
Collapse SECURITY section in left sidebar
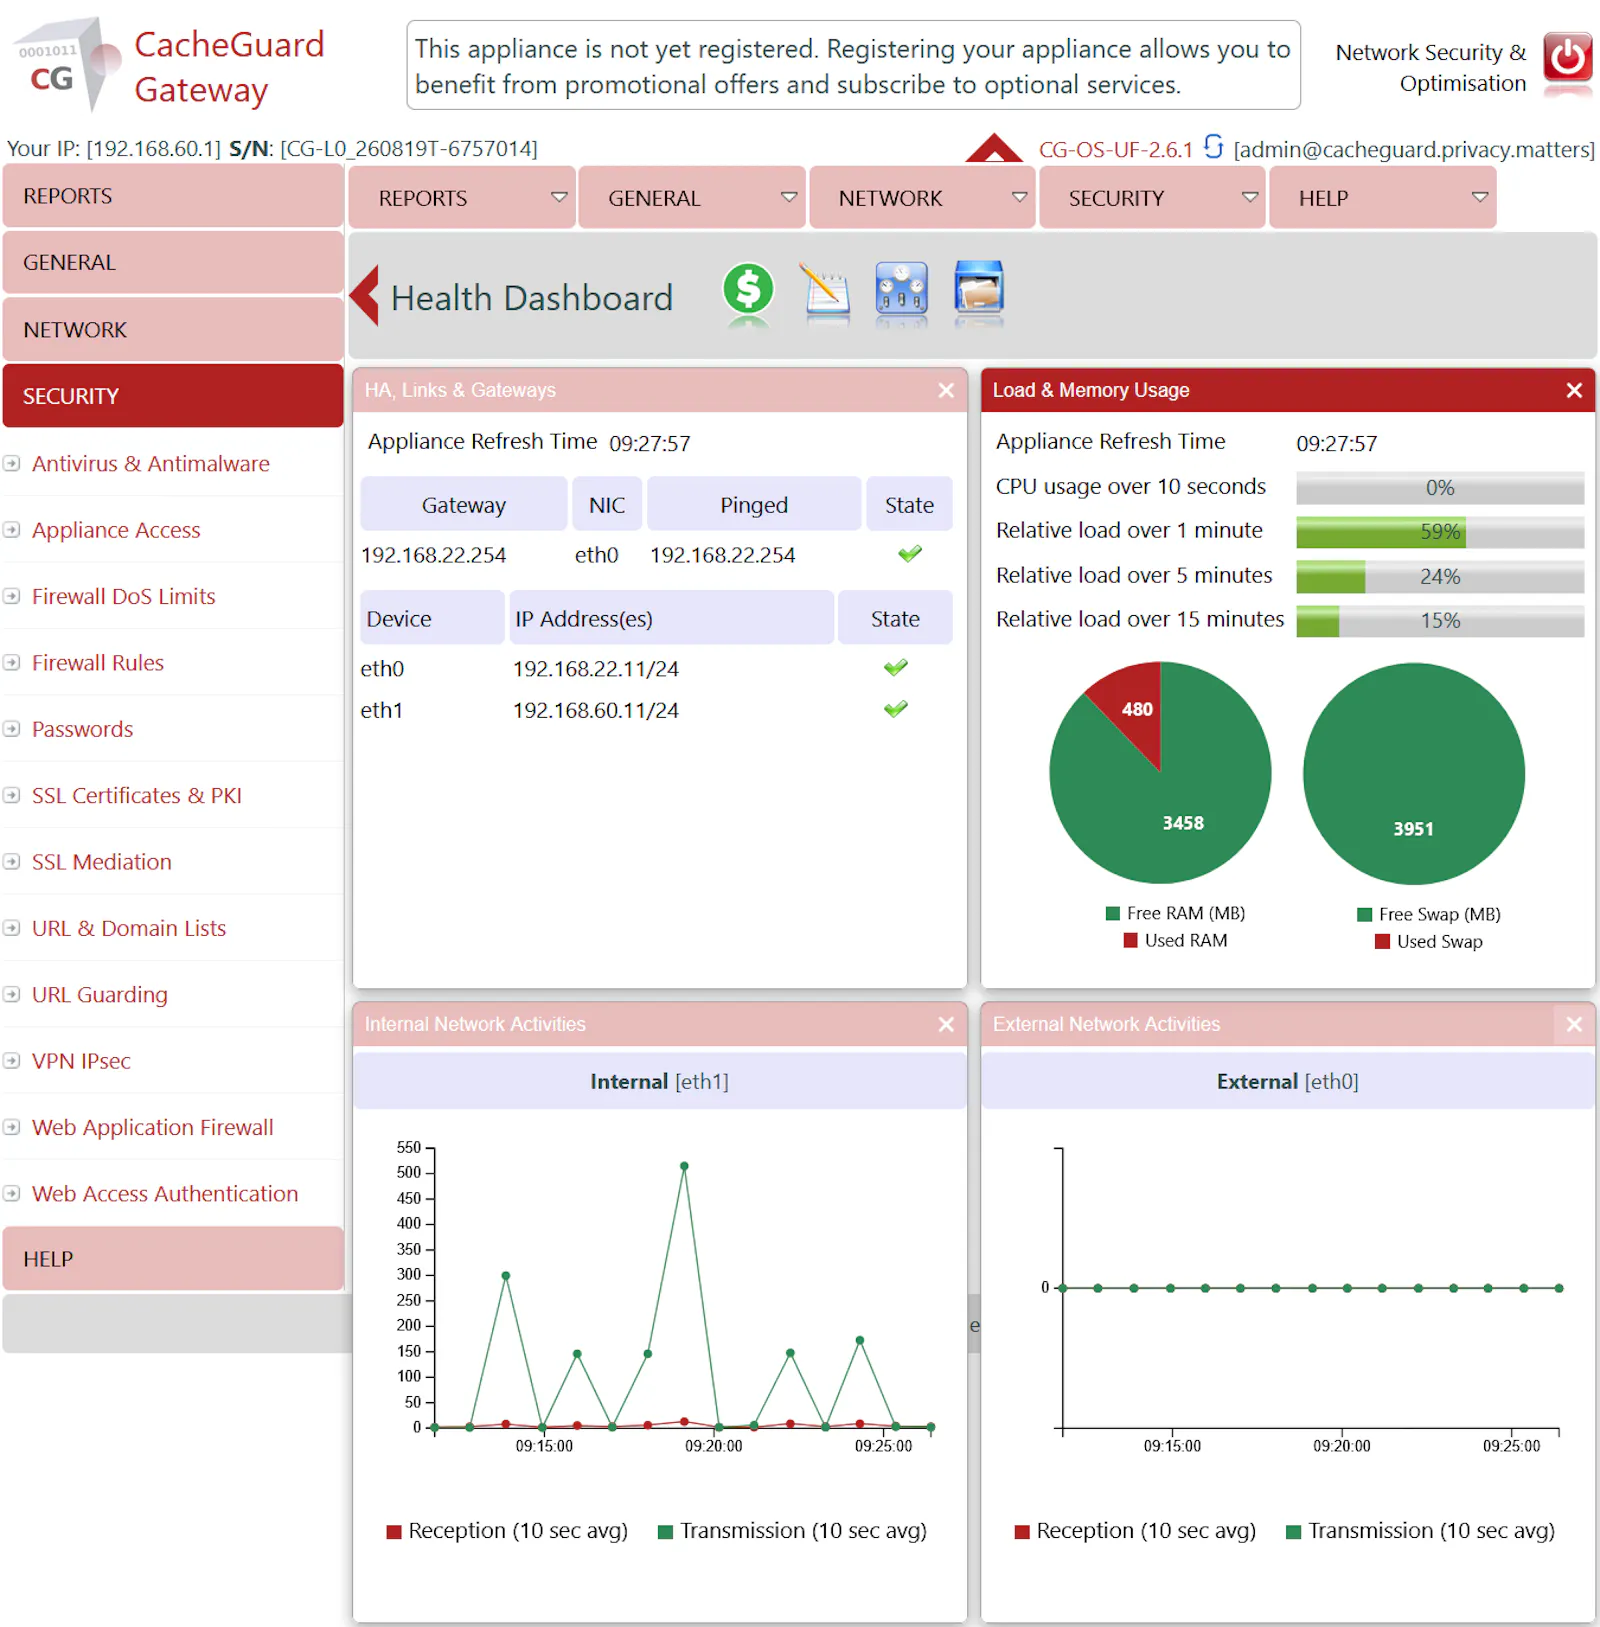(173, 396)
